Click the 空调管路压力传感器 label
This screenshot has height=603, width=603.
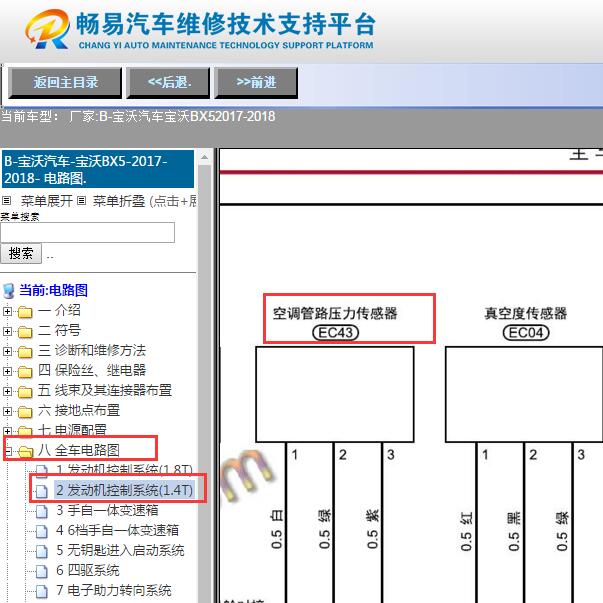335,313
